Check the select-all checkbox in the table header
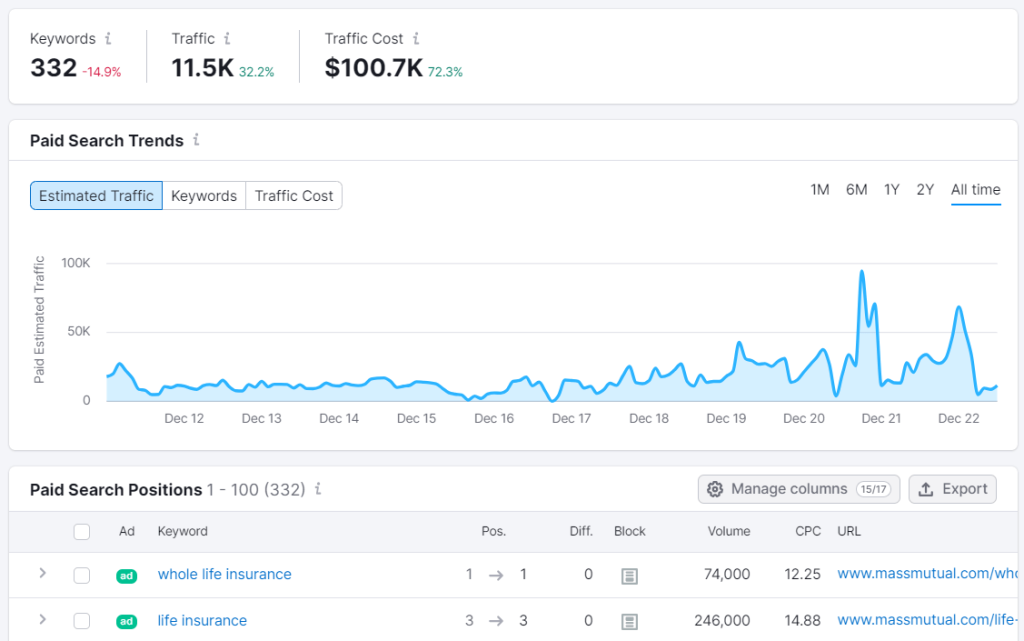Screen dimensions: 1024x641 (x=81, y=531)
